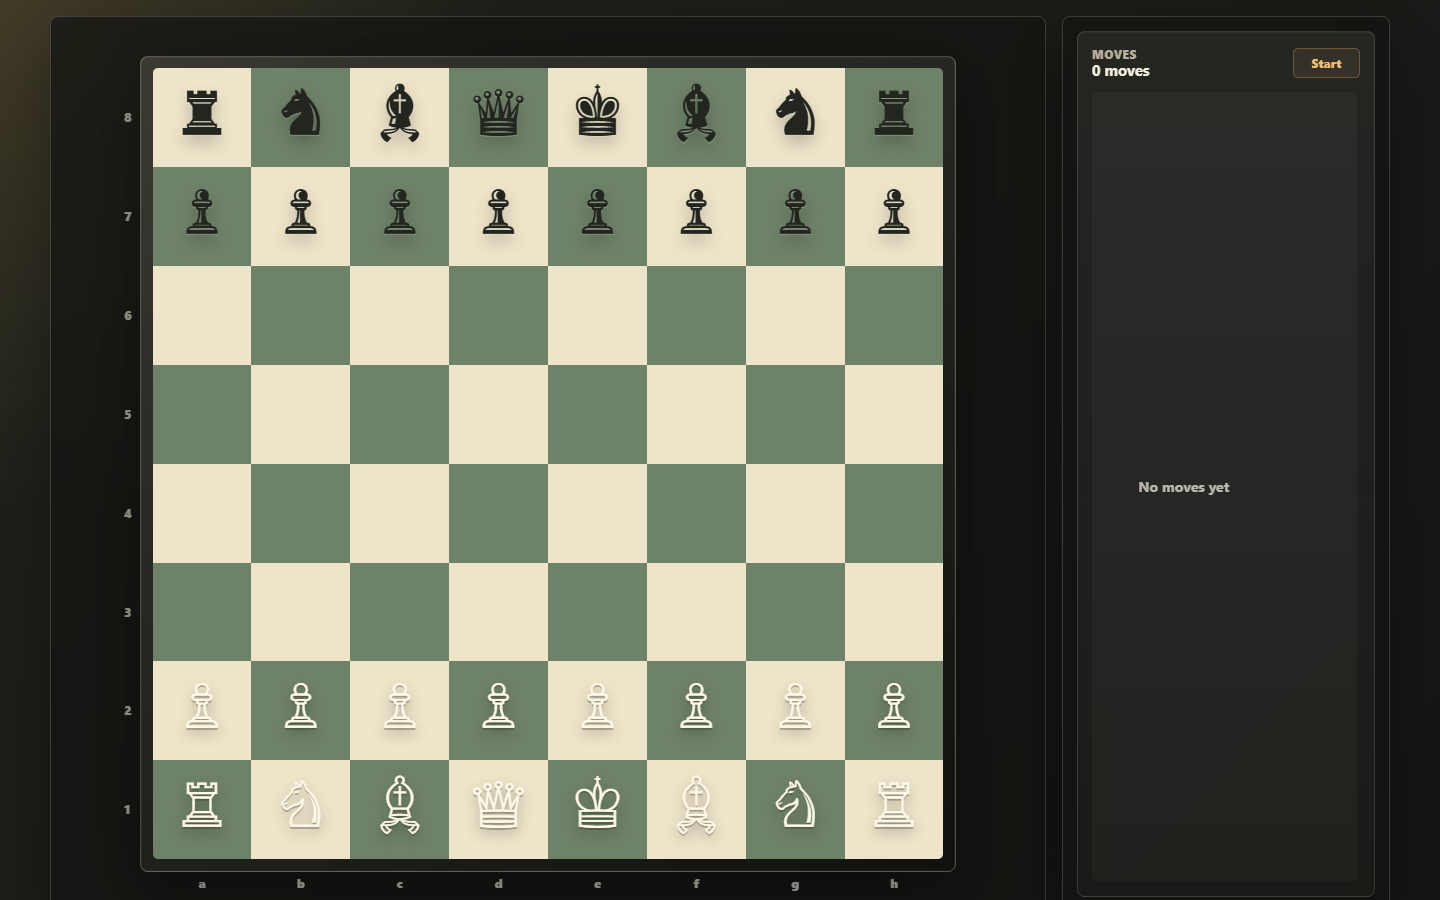The width and height of the screenshot is (1440, 900).
Task: Select the black knight on g8
Action: tap(795, 117)
